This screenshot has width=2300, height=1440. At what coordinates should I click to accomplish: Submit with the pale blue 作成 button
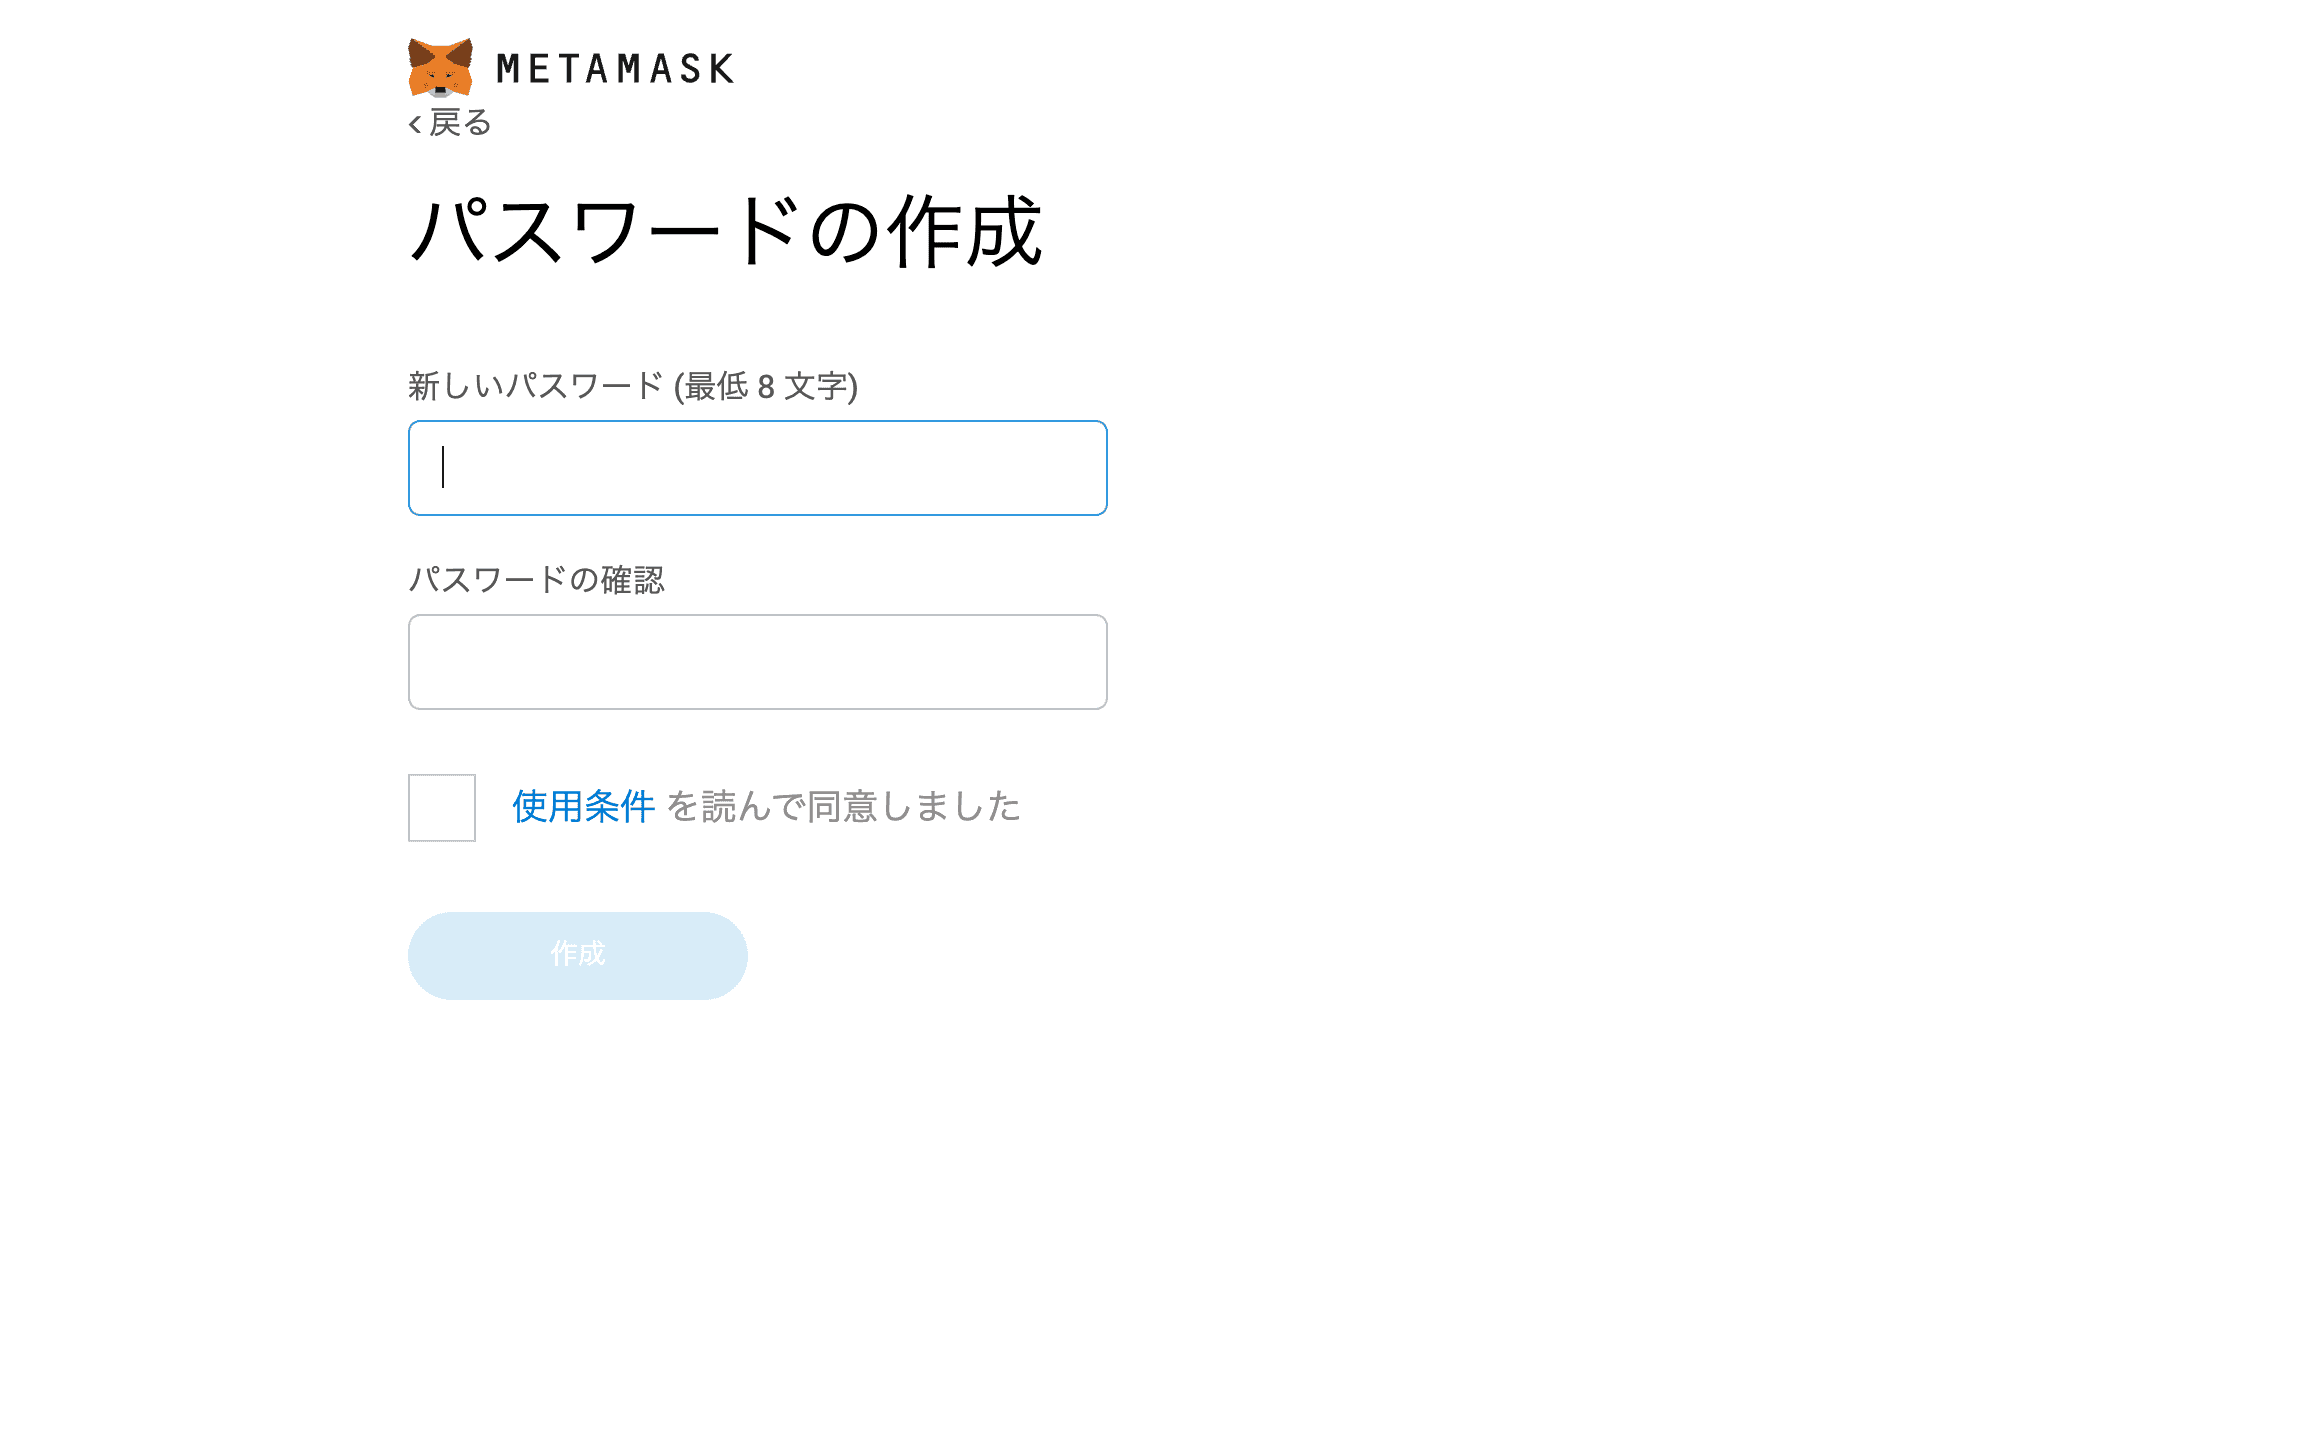(578, 955)
